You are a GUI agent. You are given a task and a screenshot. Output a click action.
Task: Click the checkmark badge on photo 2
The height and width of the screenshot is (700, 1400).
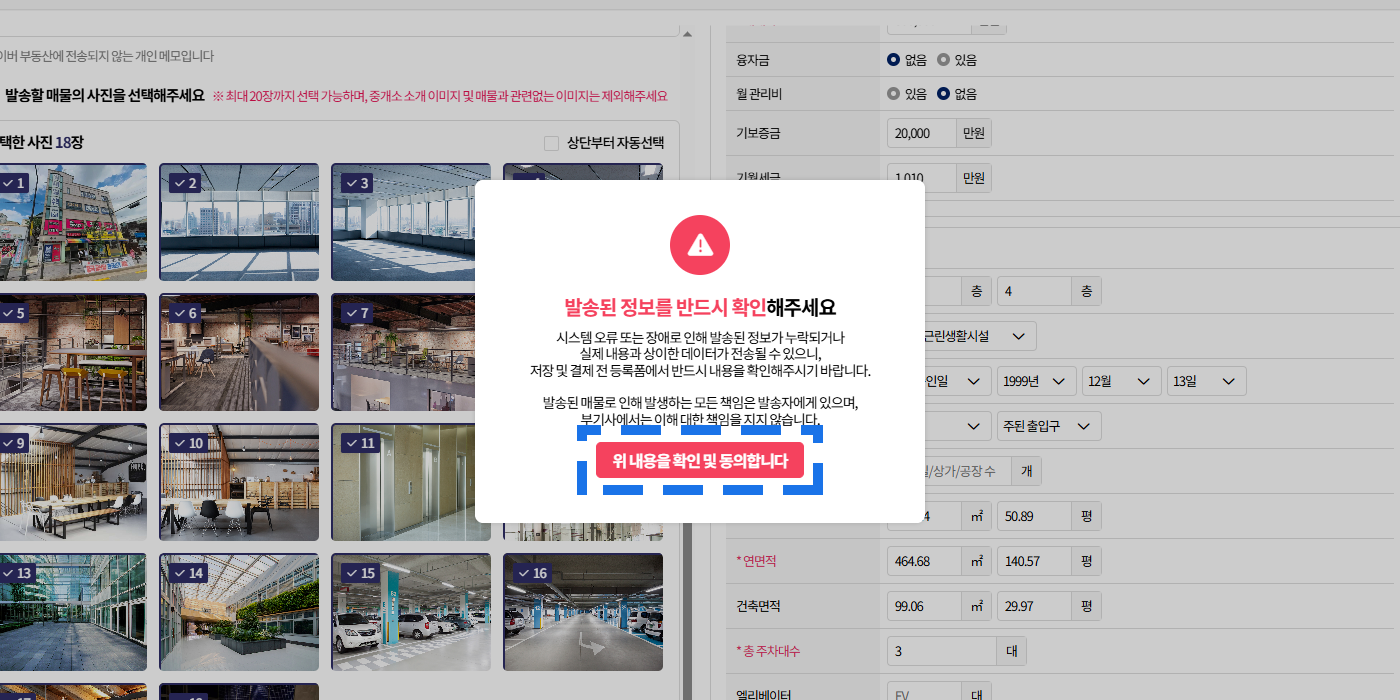point(184,183)
